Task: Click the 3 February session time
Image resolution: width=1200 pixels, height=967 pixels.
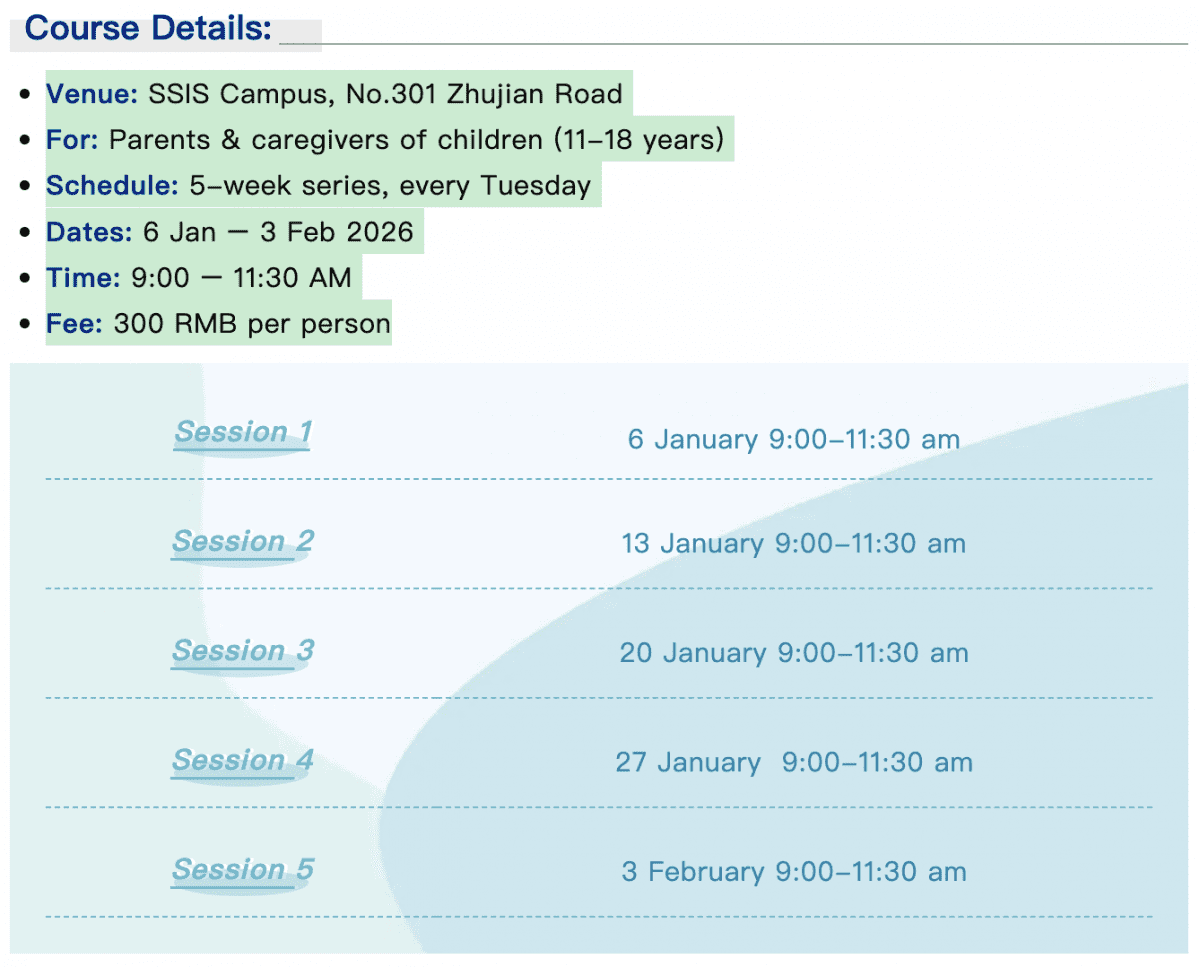Action: [x=793, y=871]
